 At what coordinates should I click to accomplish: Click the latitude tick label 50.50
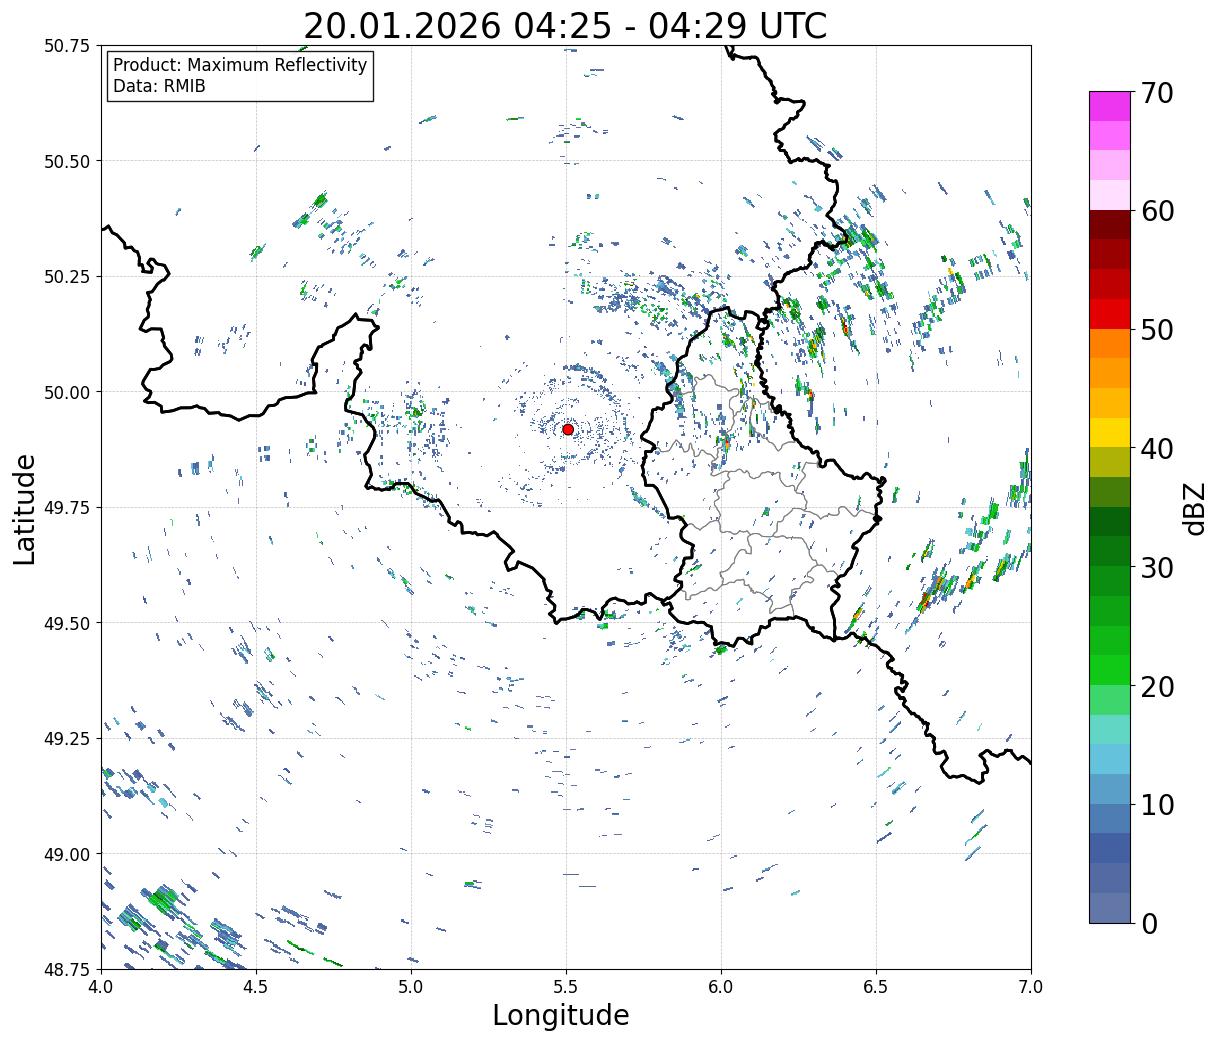[67, 161]
